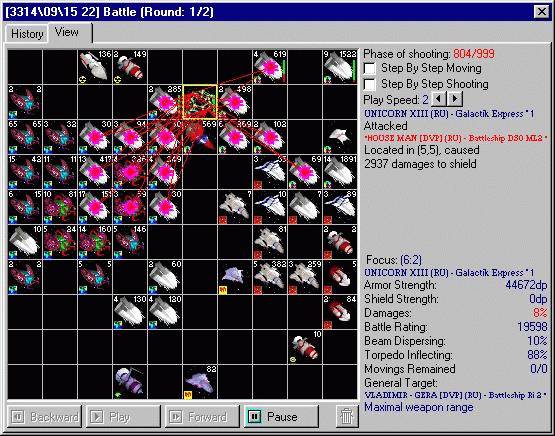Select the ship labeled 13 417

point(95,172)
